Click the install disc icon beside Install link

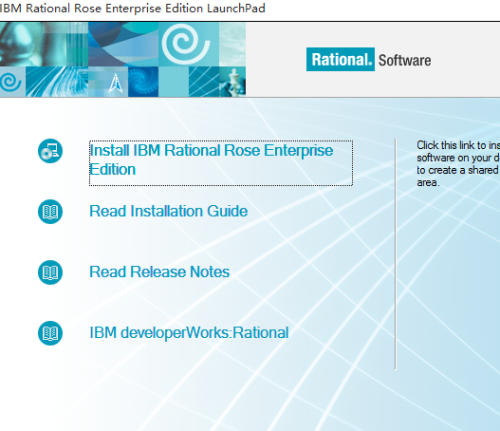tap(50, 151)
